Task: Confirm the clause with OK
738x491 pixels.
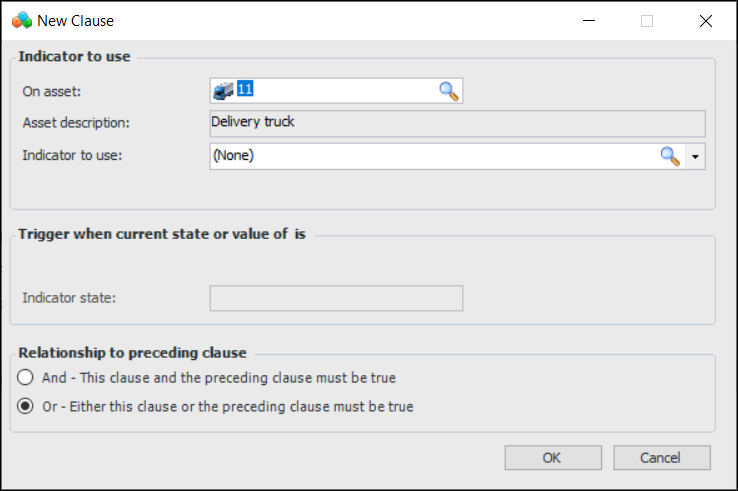Action: [x=552, y=457]
